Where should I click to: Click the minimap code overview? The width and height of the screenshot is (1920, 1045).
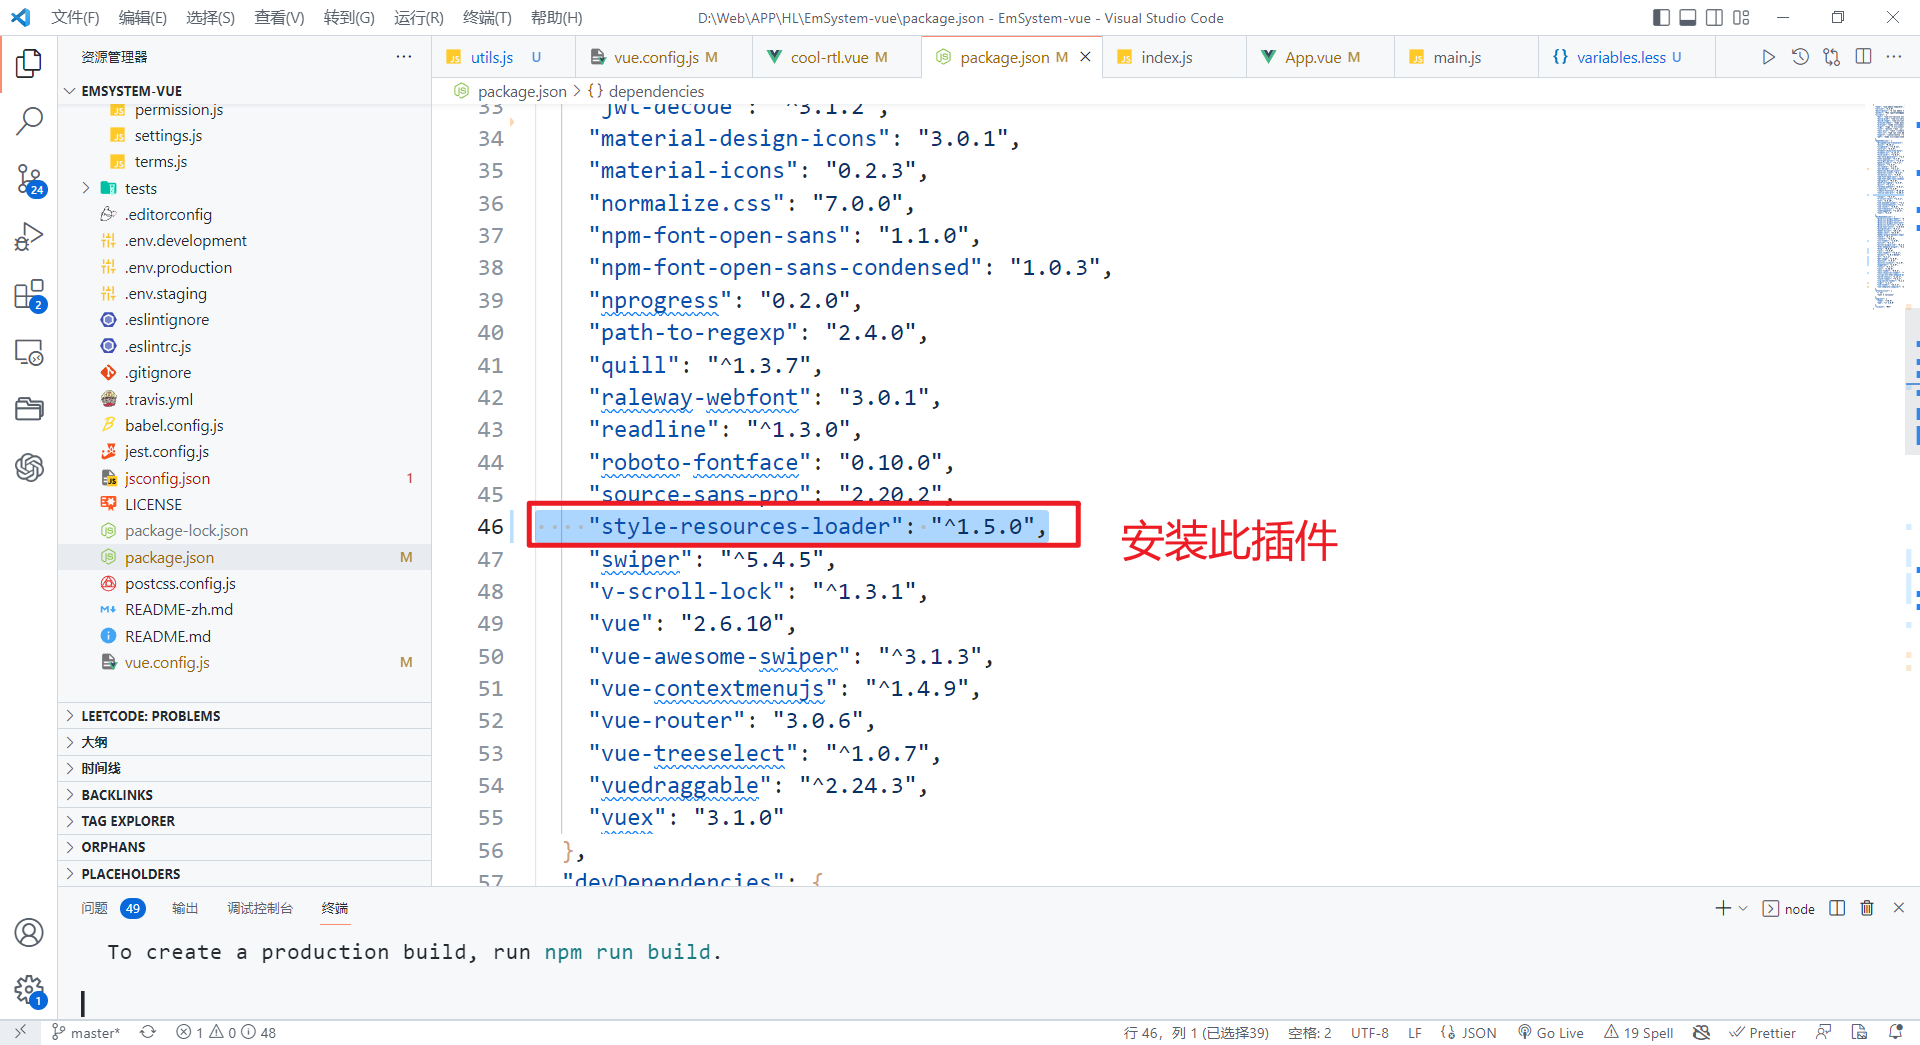(1889, 206)
